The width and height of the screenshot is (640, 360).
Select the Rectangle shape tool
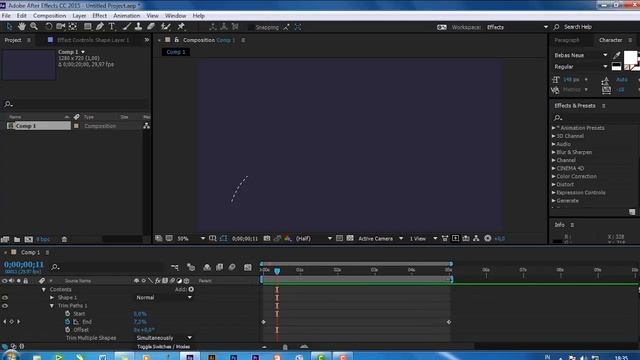pyautogui.click(x=87, y=27)
